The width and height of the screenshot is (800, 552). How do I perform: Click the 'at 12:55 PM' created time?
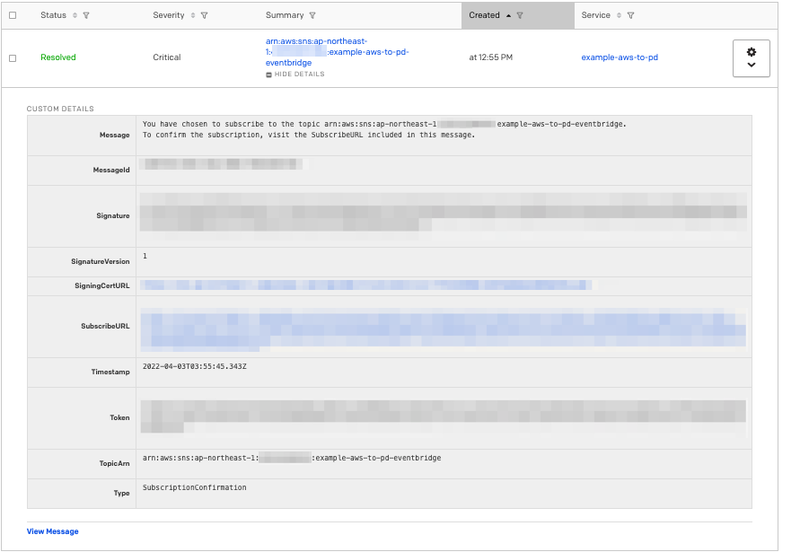pyautogui.click(x=491, y=57)
